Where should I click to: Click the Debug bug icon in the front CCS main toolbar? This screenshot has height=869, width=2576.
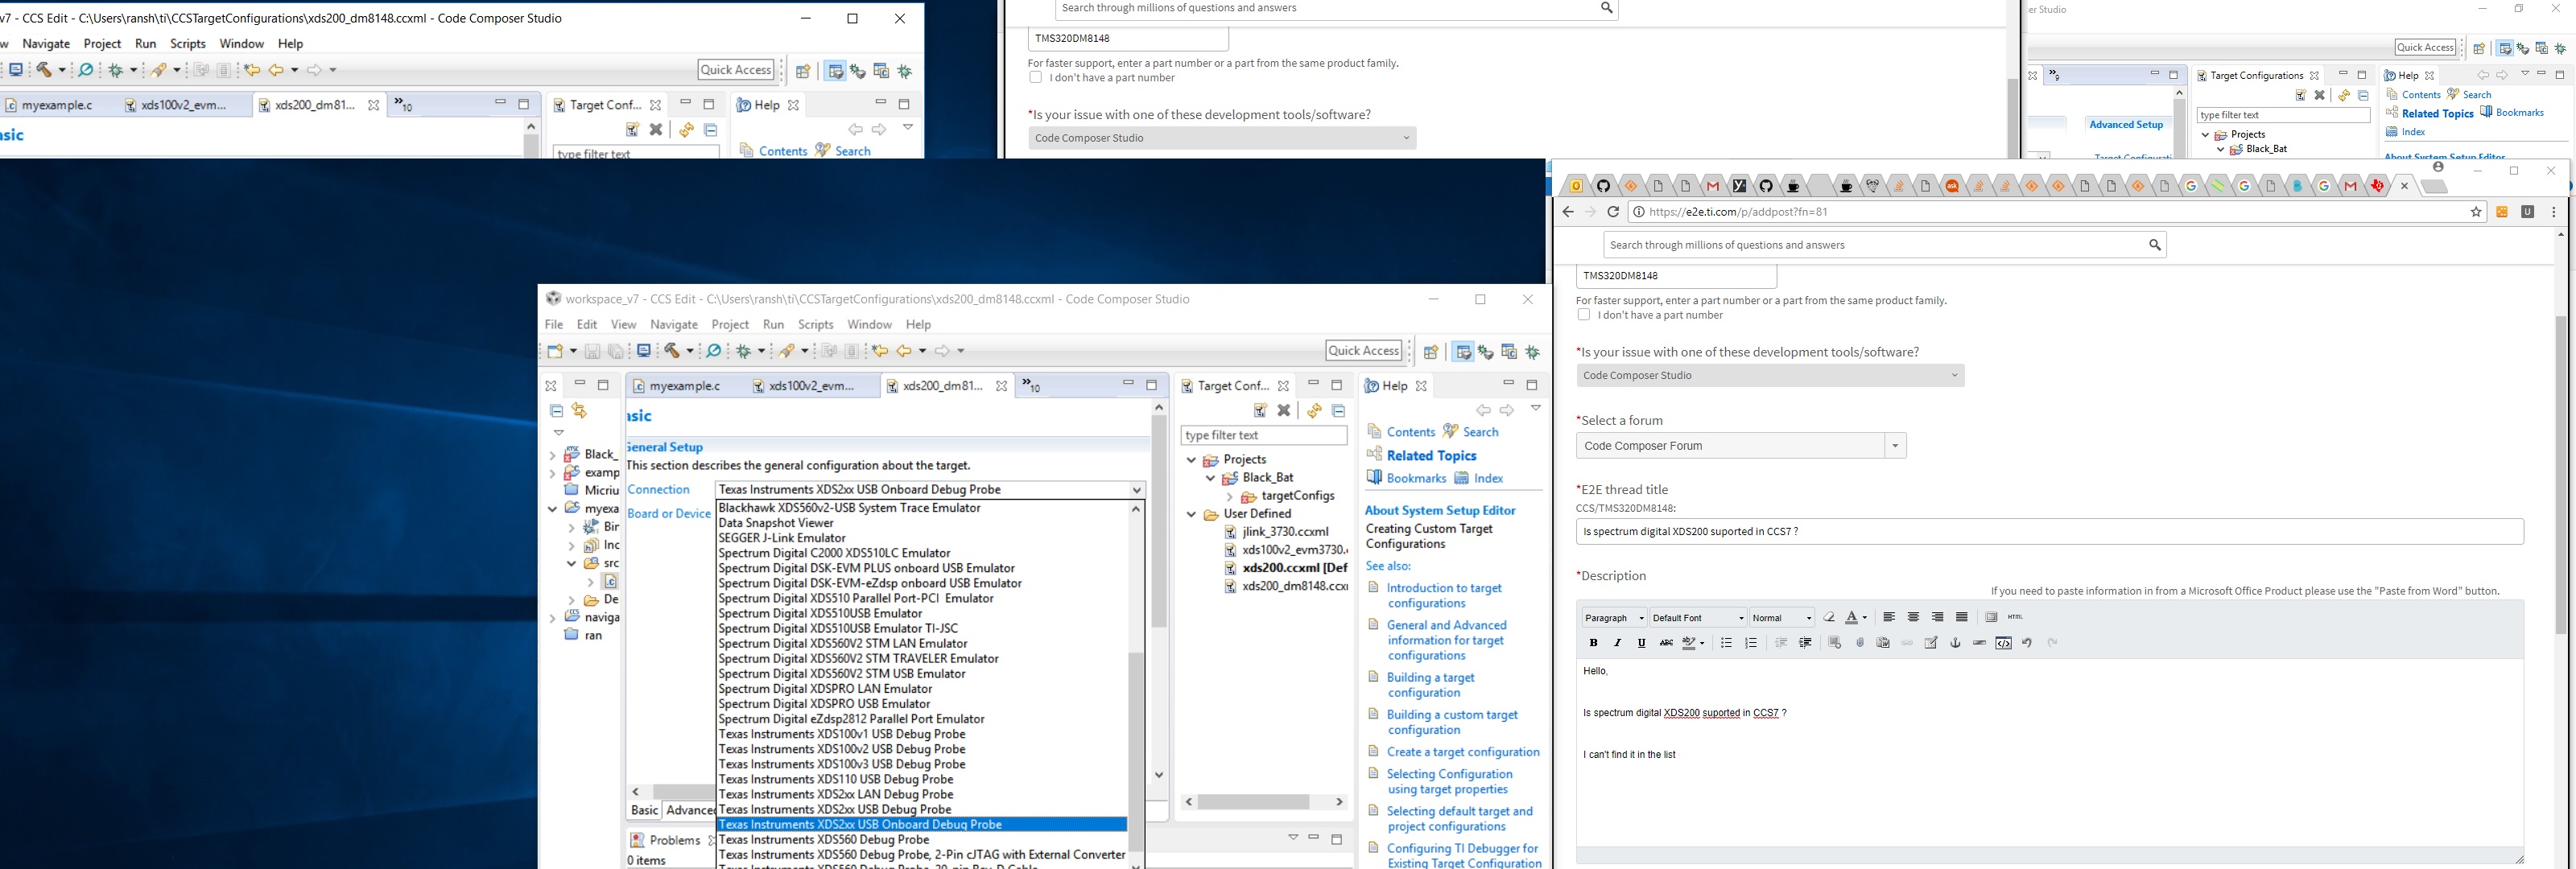pos(744,351)
